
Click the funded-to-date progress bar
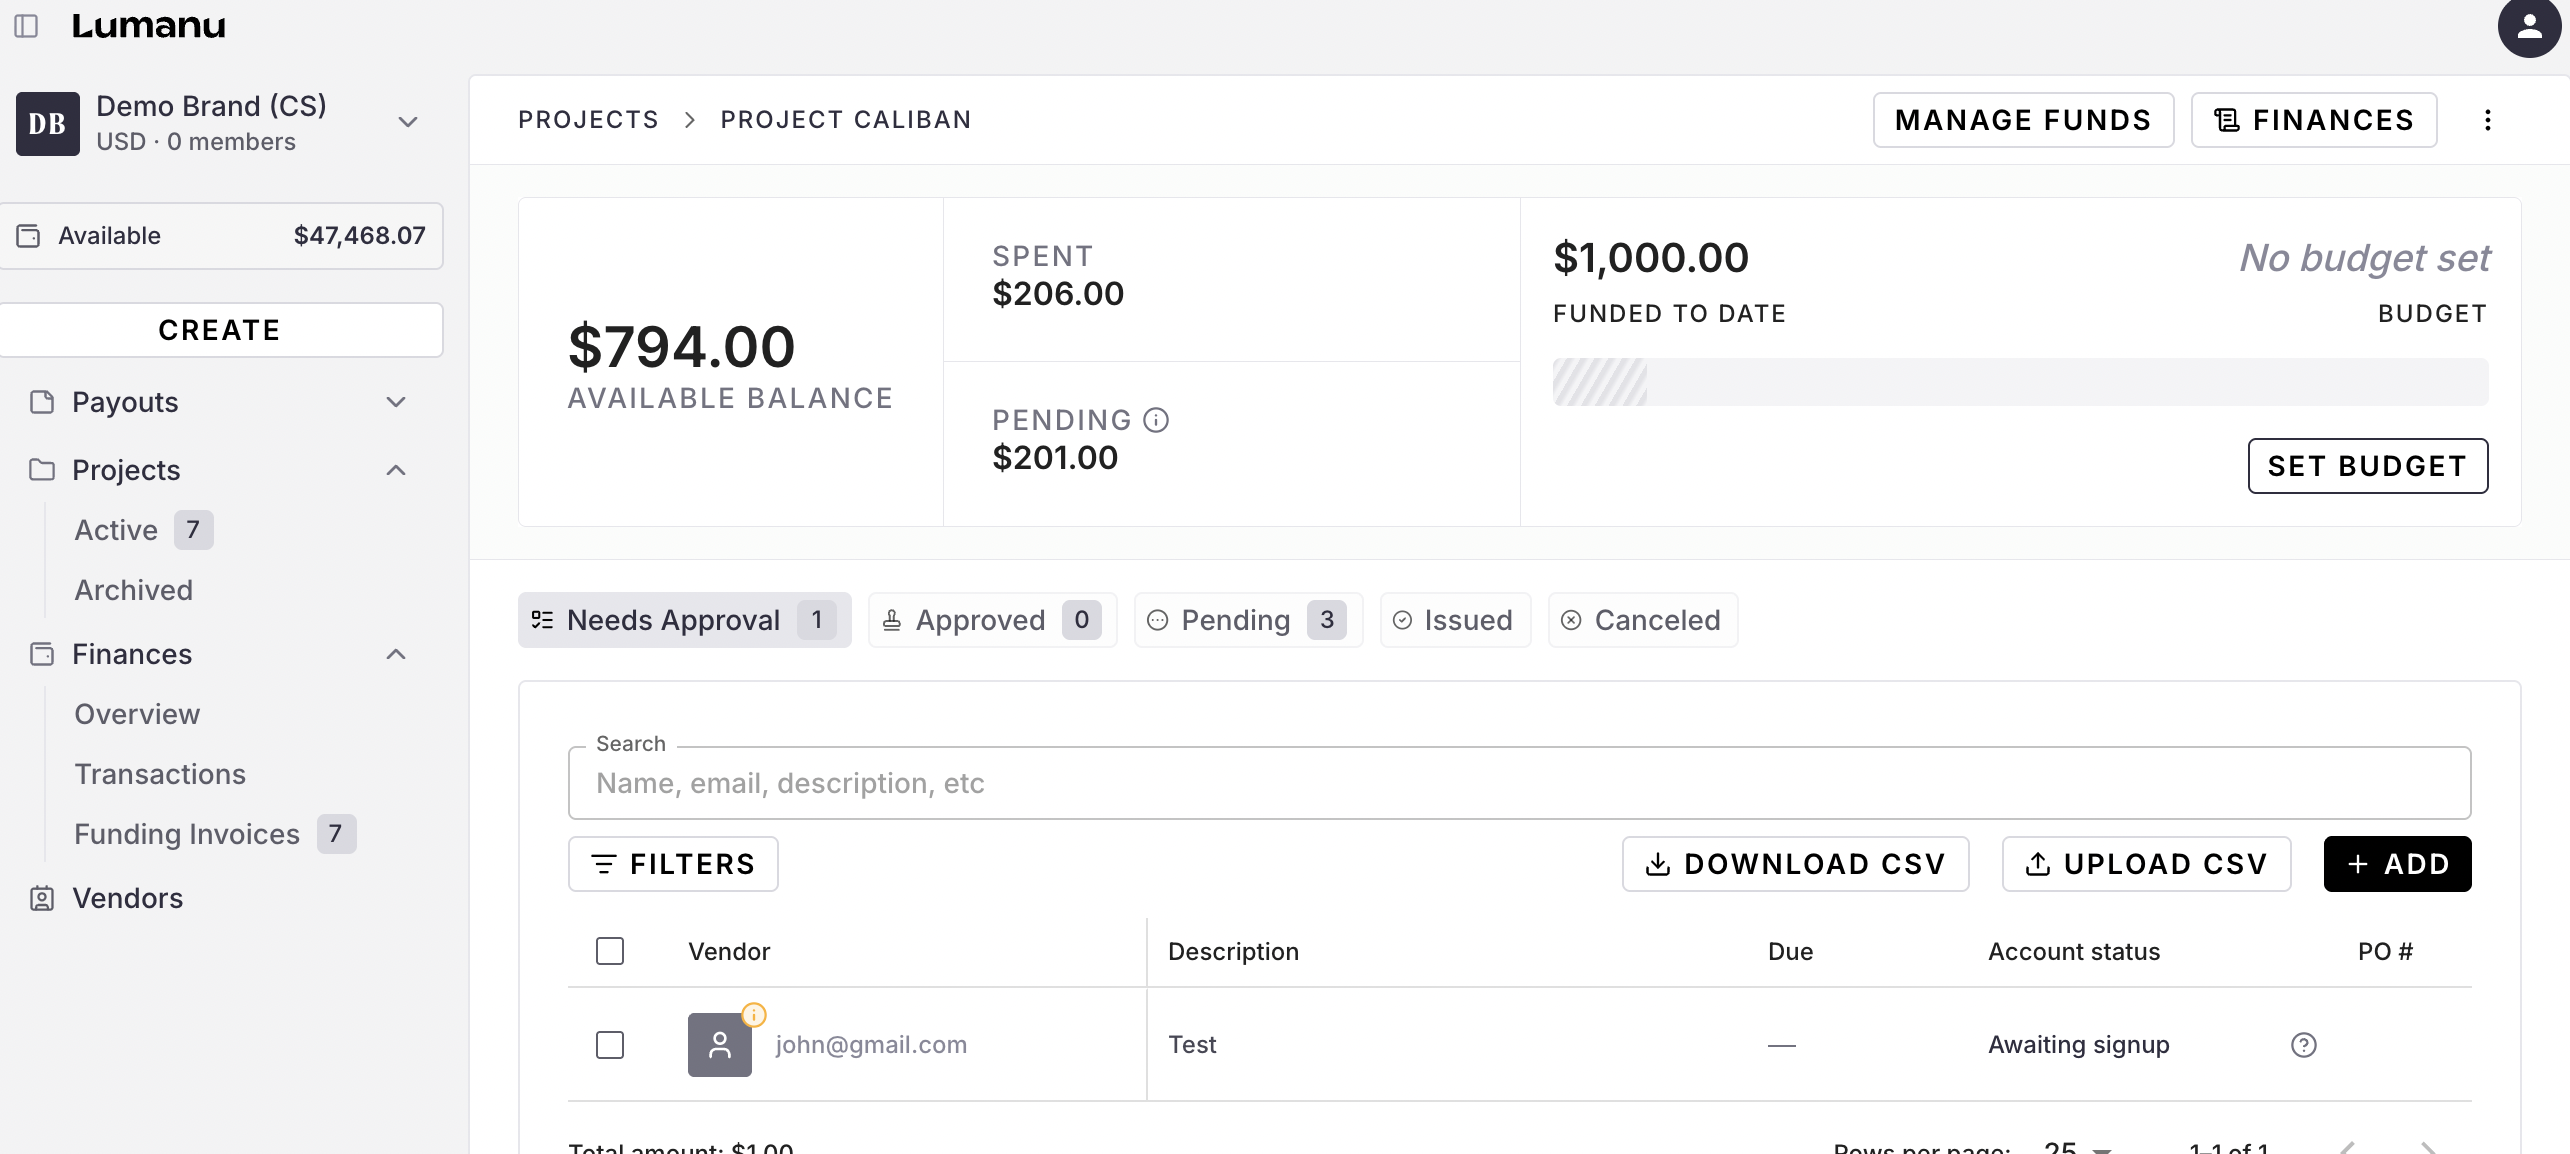[2019, 382]
